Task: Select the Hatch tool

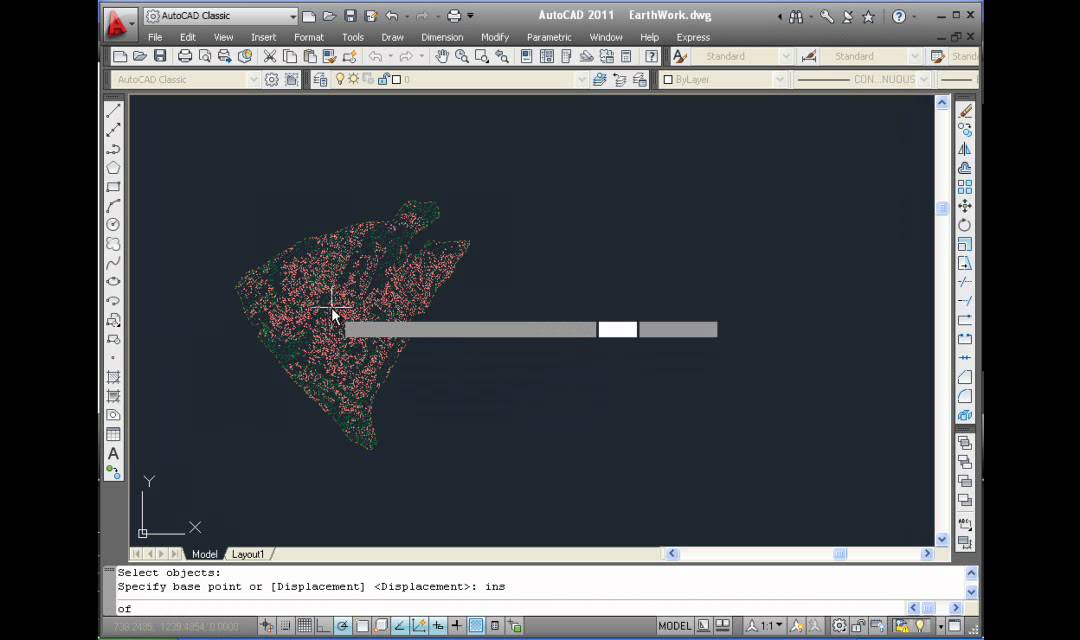Action: pyautogui.click(x=114, y=377)
